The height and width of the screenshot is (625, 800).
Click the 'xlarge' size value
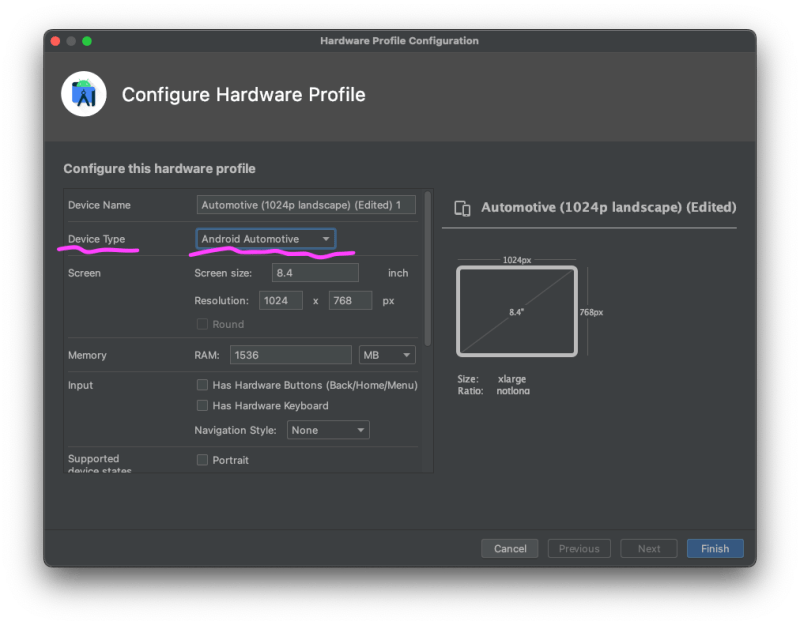(512, 379)
